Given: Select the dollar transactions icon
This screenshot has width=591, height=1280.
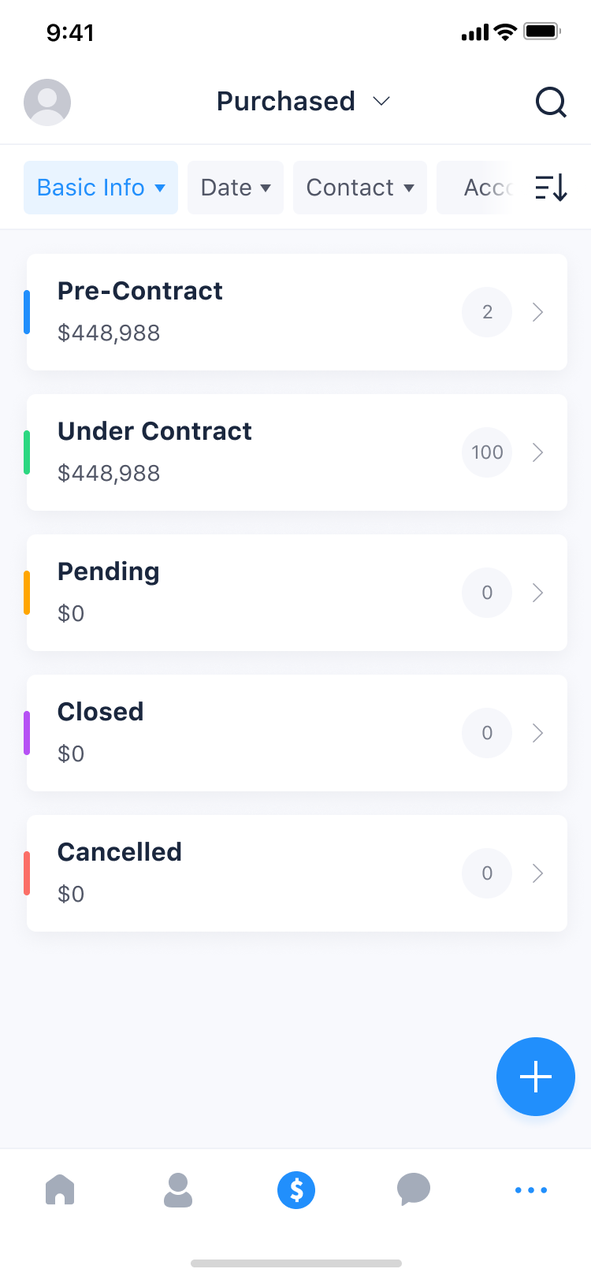Looking at the screenshot, I should 296,1190.
